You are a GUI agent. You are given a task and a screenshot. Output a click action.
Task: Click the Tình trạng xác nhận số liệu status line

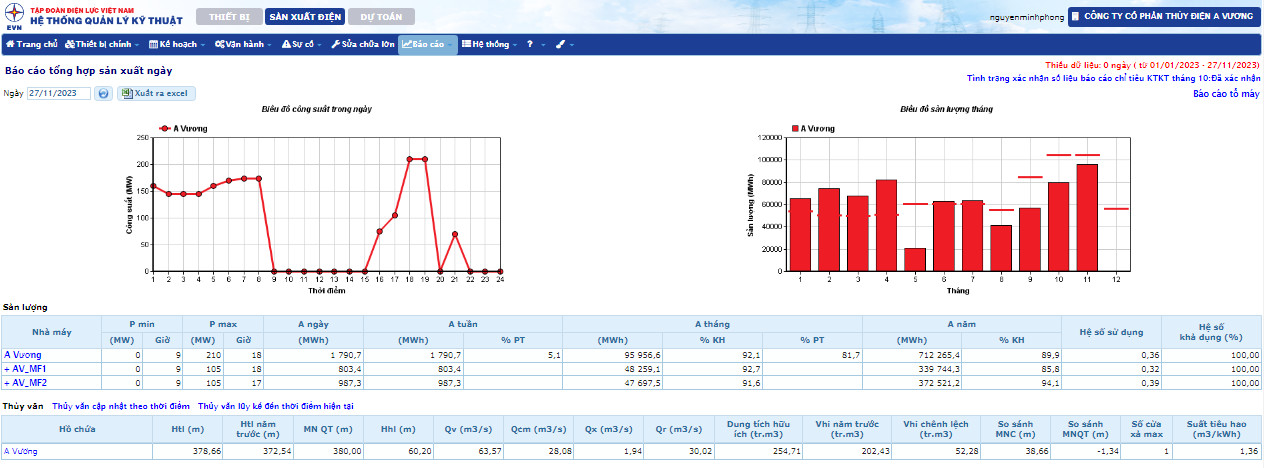[x=1113, y=77]
